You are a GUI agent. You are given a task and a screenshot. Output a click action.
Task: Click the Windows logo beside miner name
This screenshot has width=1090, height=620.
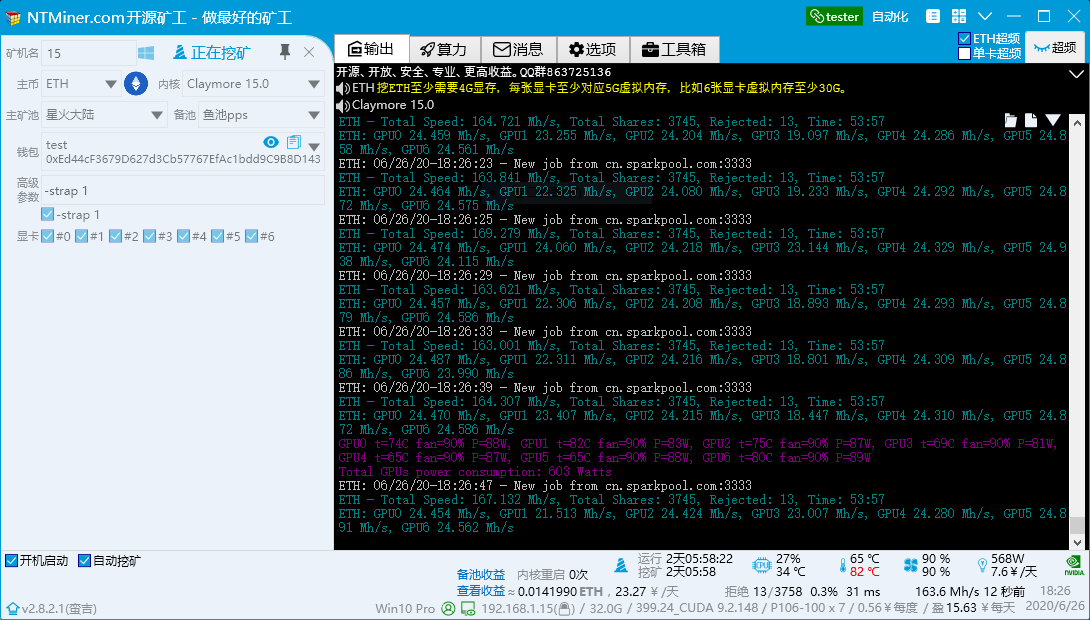[x=146, y=53]
